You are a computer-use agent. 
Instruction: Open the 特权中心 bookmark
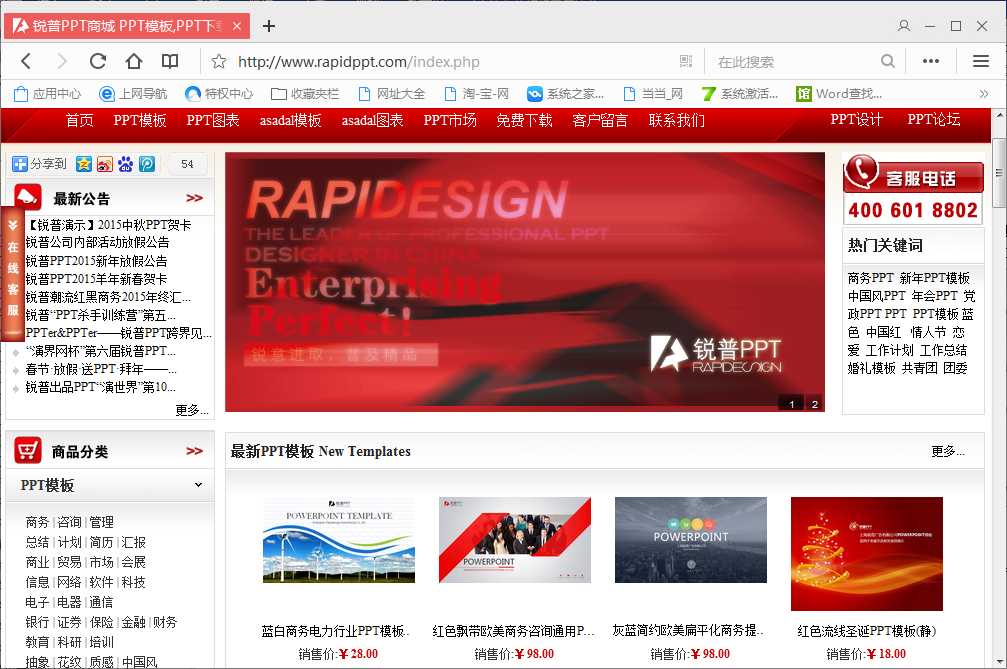click(219, 94)
